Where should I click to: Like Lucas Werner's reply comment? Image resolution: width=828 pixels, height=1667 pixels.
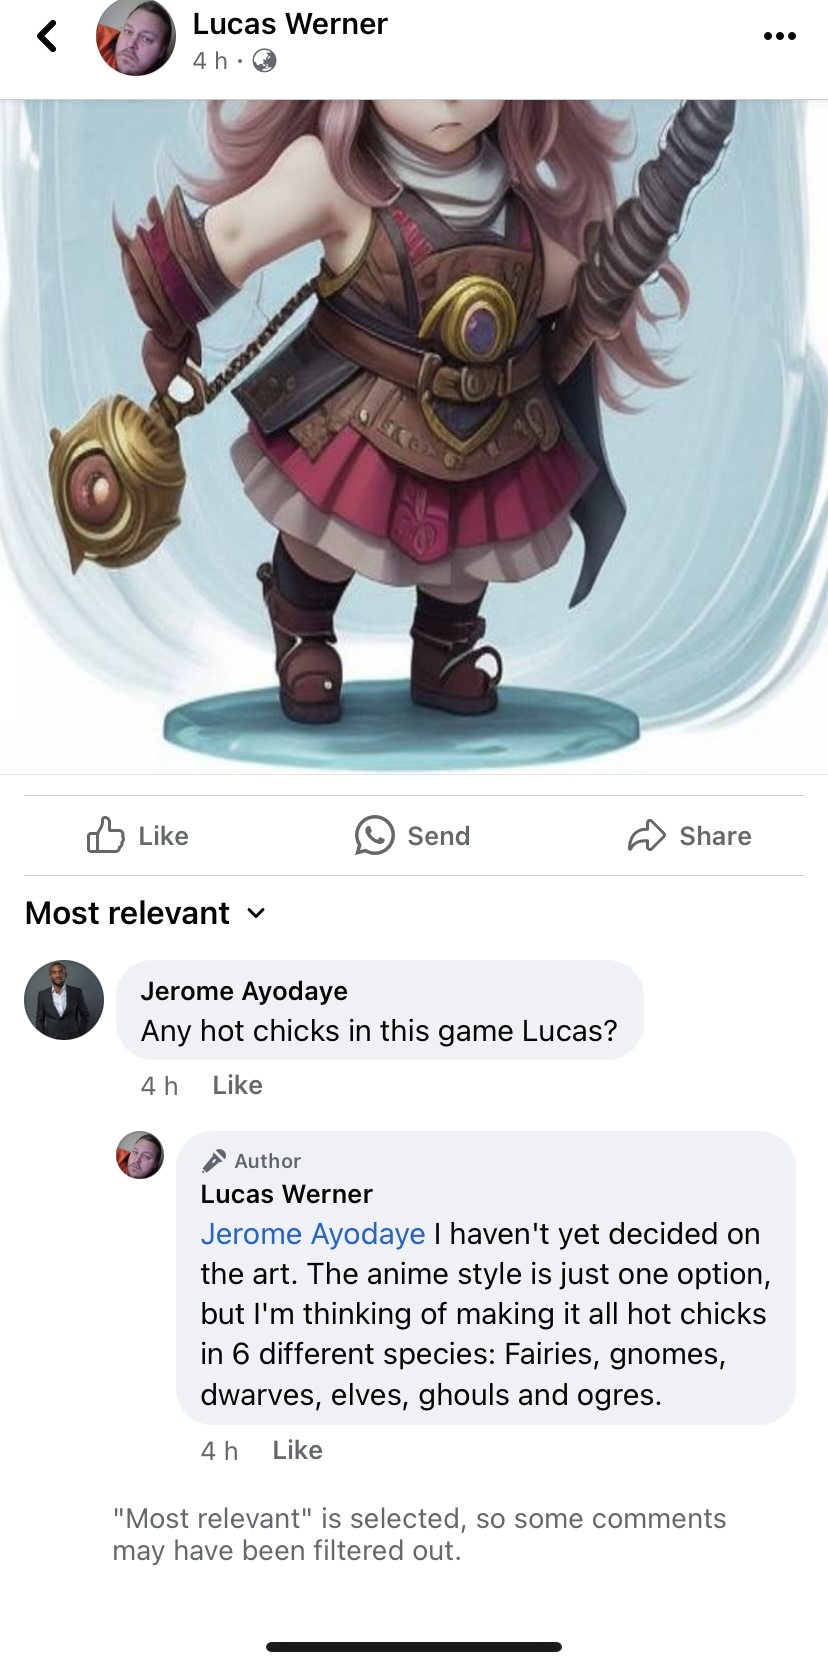point(297,1450)
